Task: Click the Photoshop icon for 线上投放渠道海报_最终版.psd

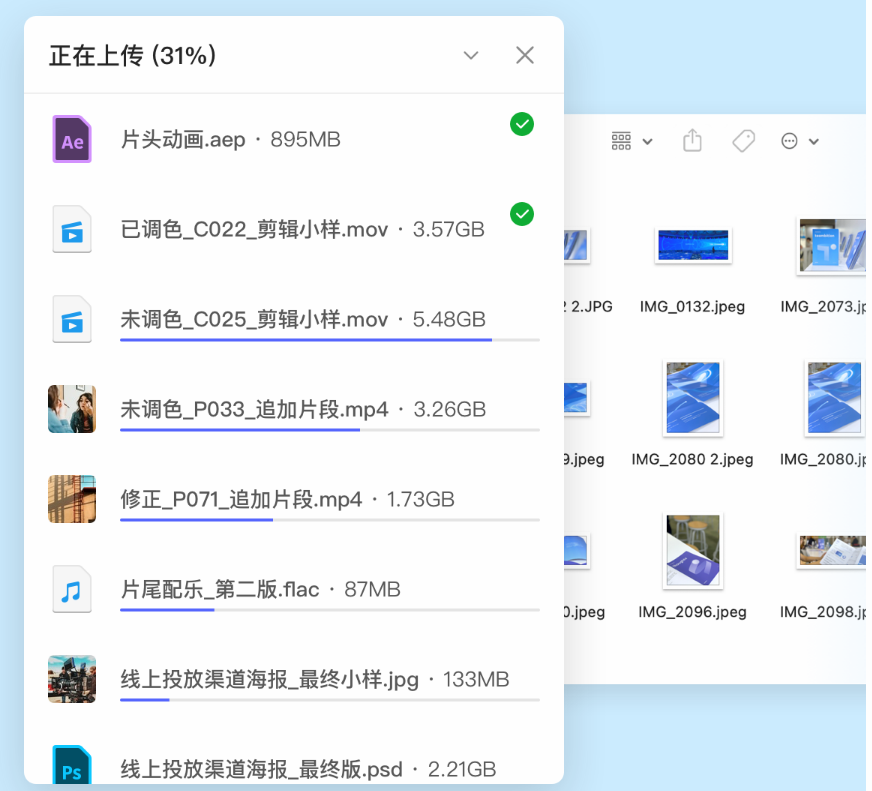Action: (72, 767)
